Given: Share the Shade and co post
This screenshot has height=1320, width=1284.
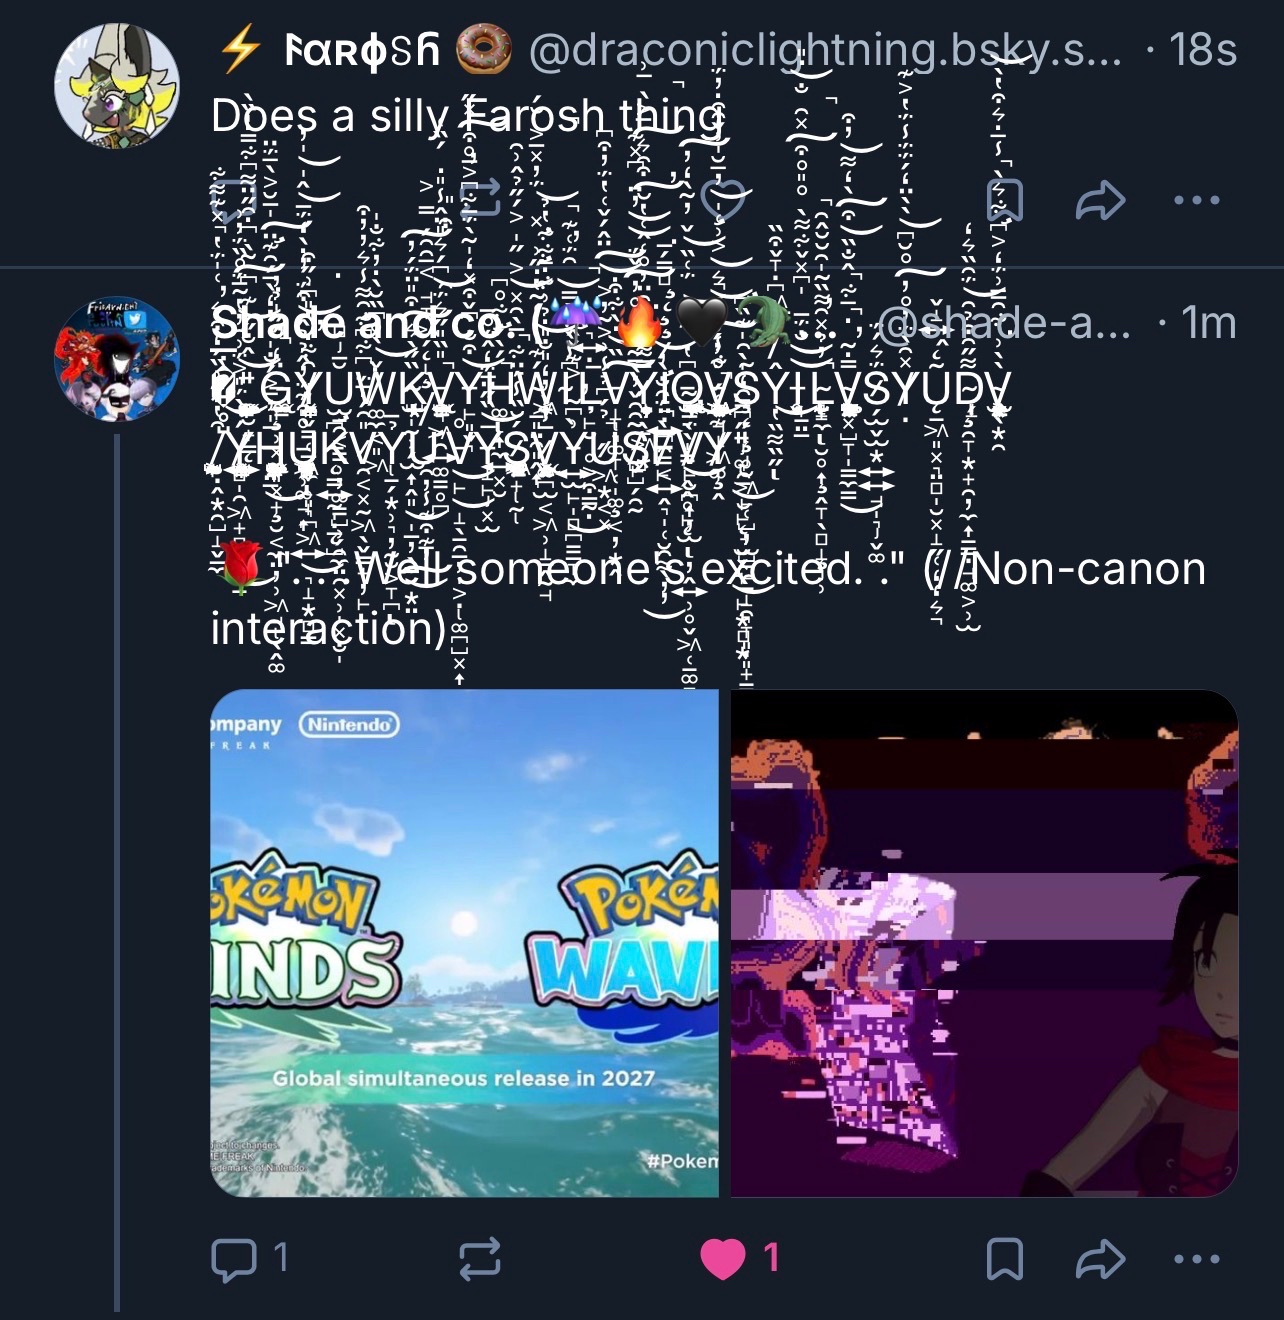Looking at the screenshot, I should click(1101, 1259).
